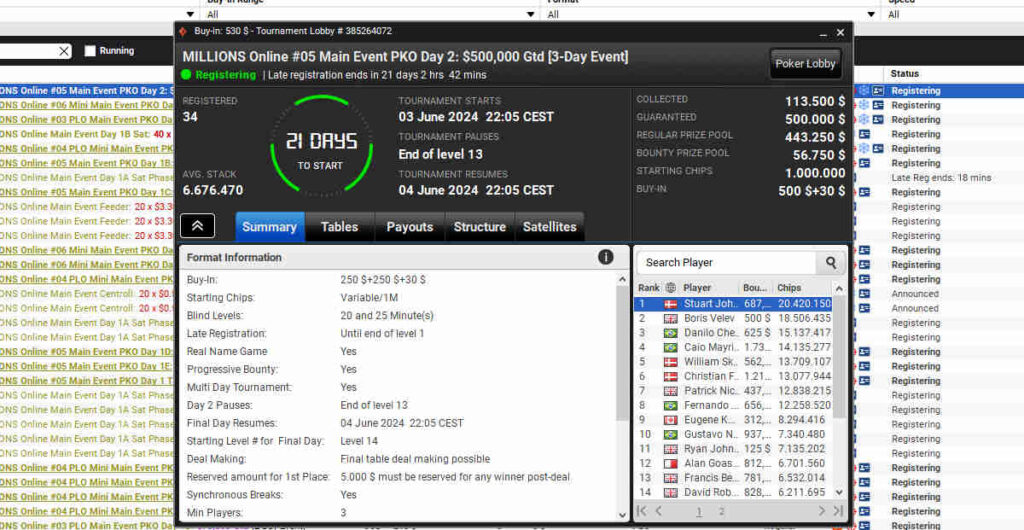This screenshot has height=530, width=1024.
Task: Click the partypoker diamond logo in title bar
Action: coord(184,31)
